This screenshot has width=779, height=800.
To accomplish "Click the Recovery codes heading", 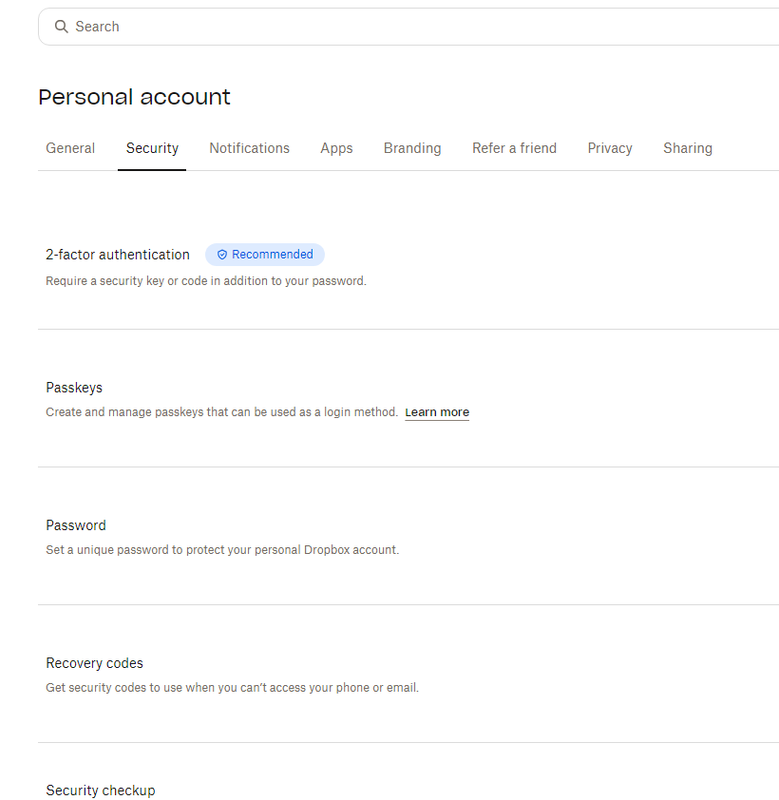I will point(95,663).
